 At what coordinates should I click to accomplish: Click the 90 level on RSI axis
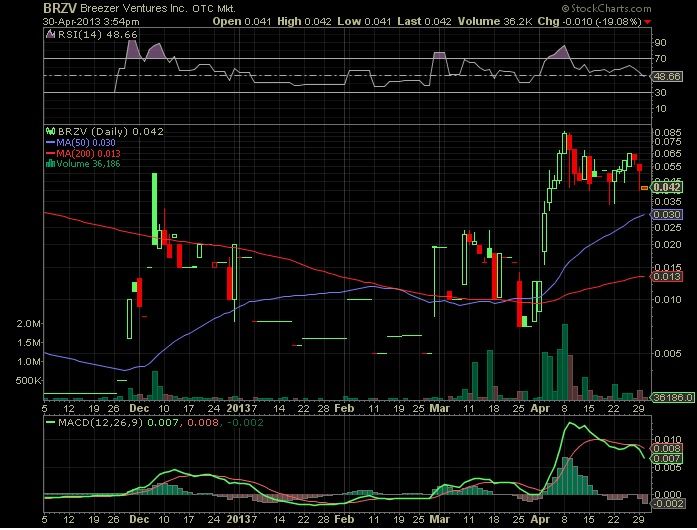click(x=660, y=43)
